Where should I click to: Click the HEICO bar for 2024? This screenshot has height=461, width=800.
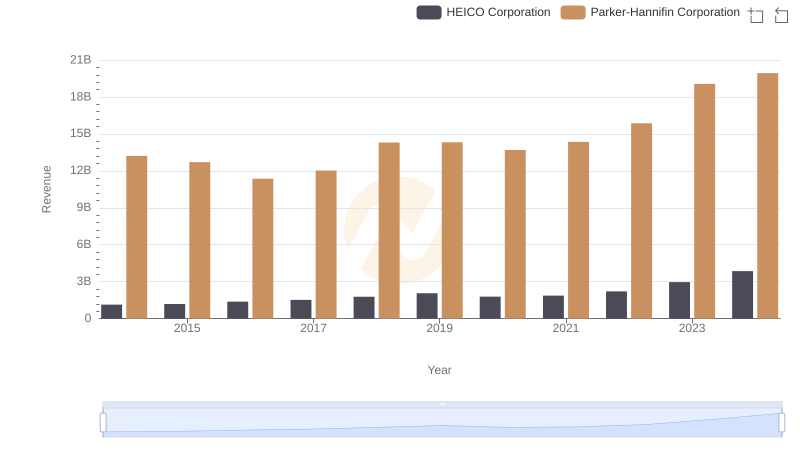tap(742, 295)
